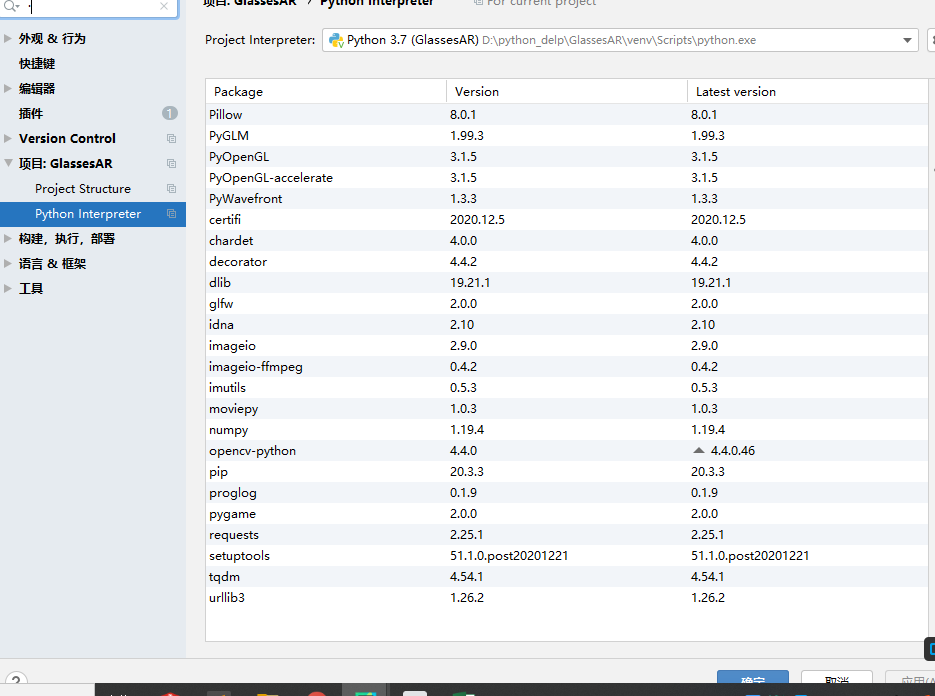Click the Python icon in the interpreter field
Viewport: 935px width, 696px height.
click(x=336, y=40)
